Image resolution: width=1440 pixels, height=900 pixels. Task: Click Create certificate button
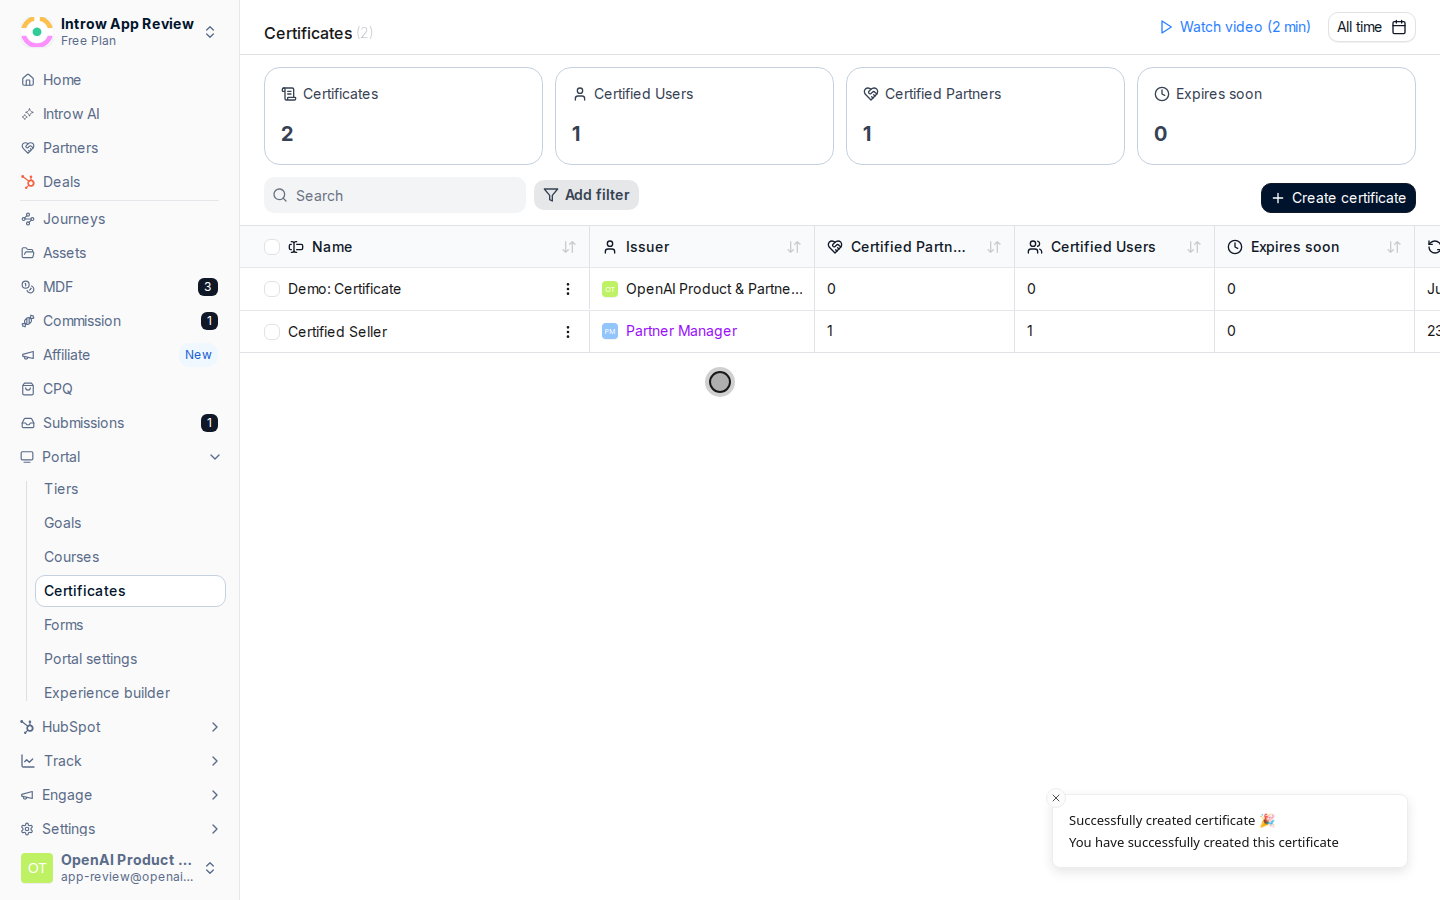[1338, 198]
